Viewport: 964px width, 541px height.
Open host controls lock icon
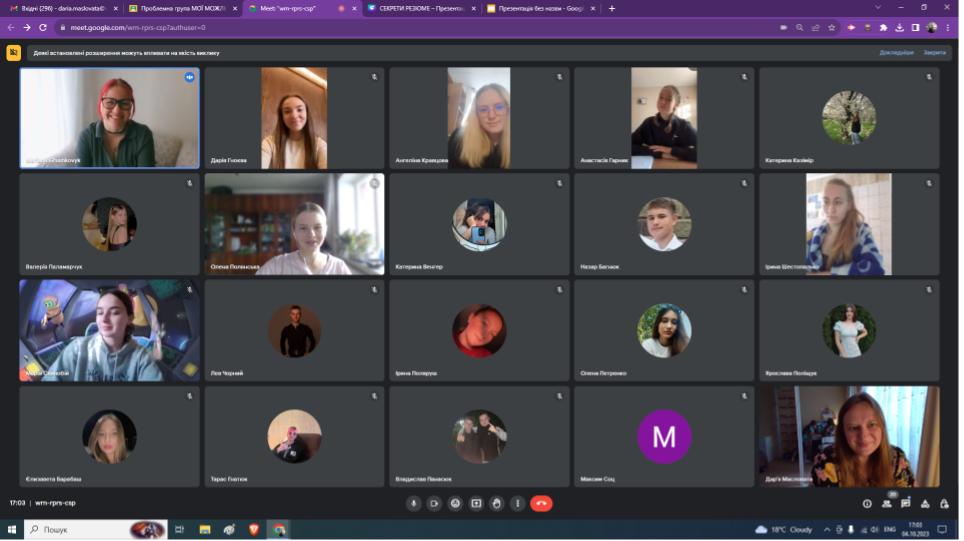click(943, 503)
